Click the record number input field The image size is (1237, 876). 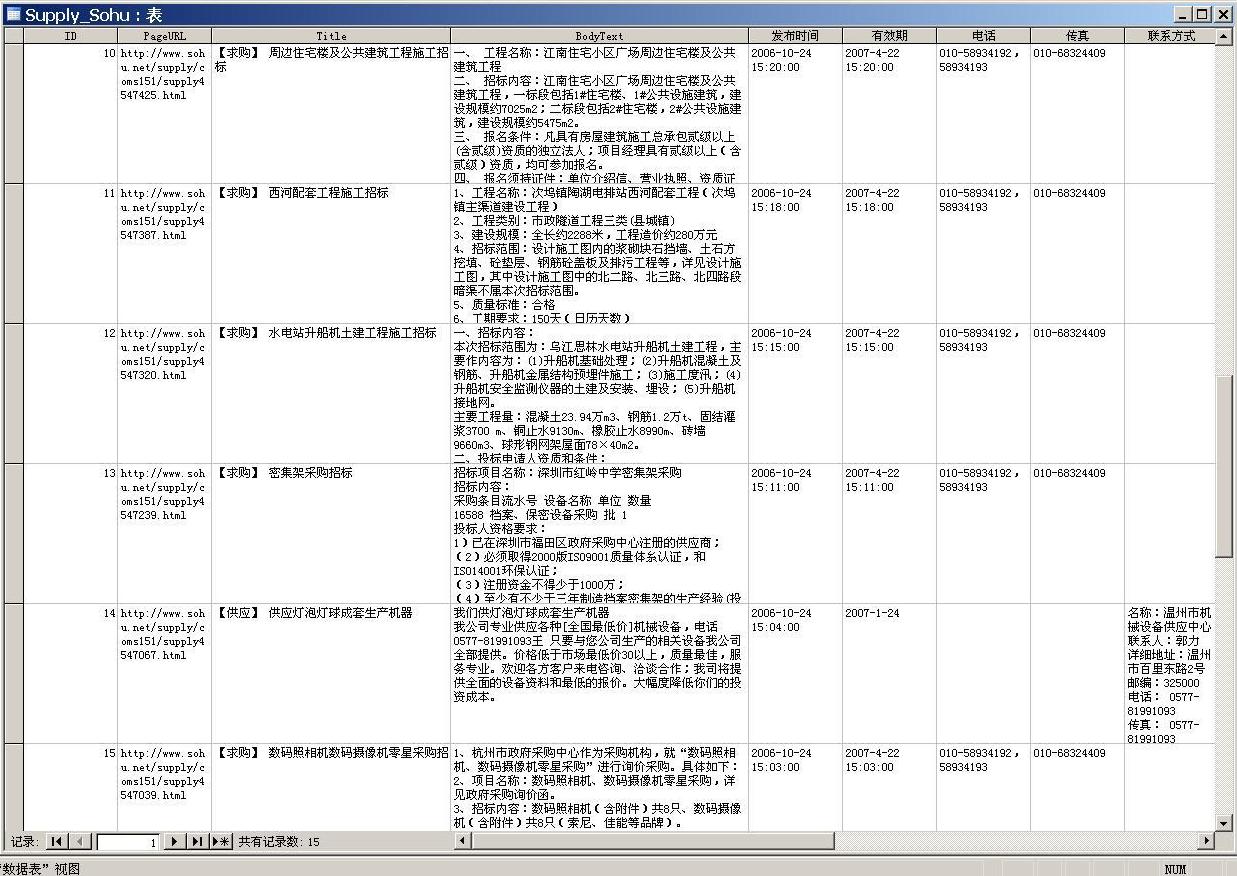[127, 842]
